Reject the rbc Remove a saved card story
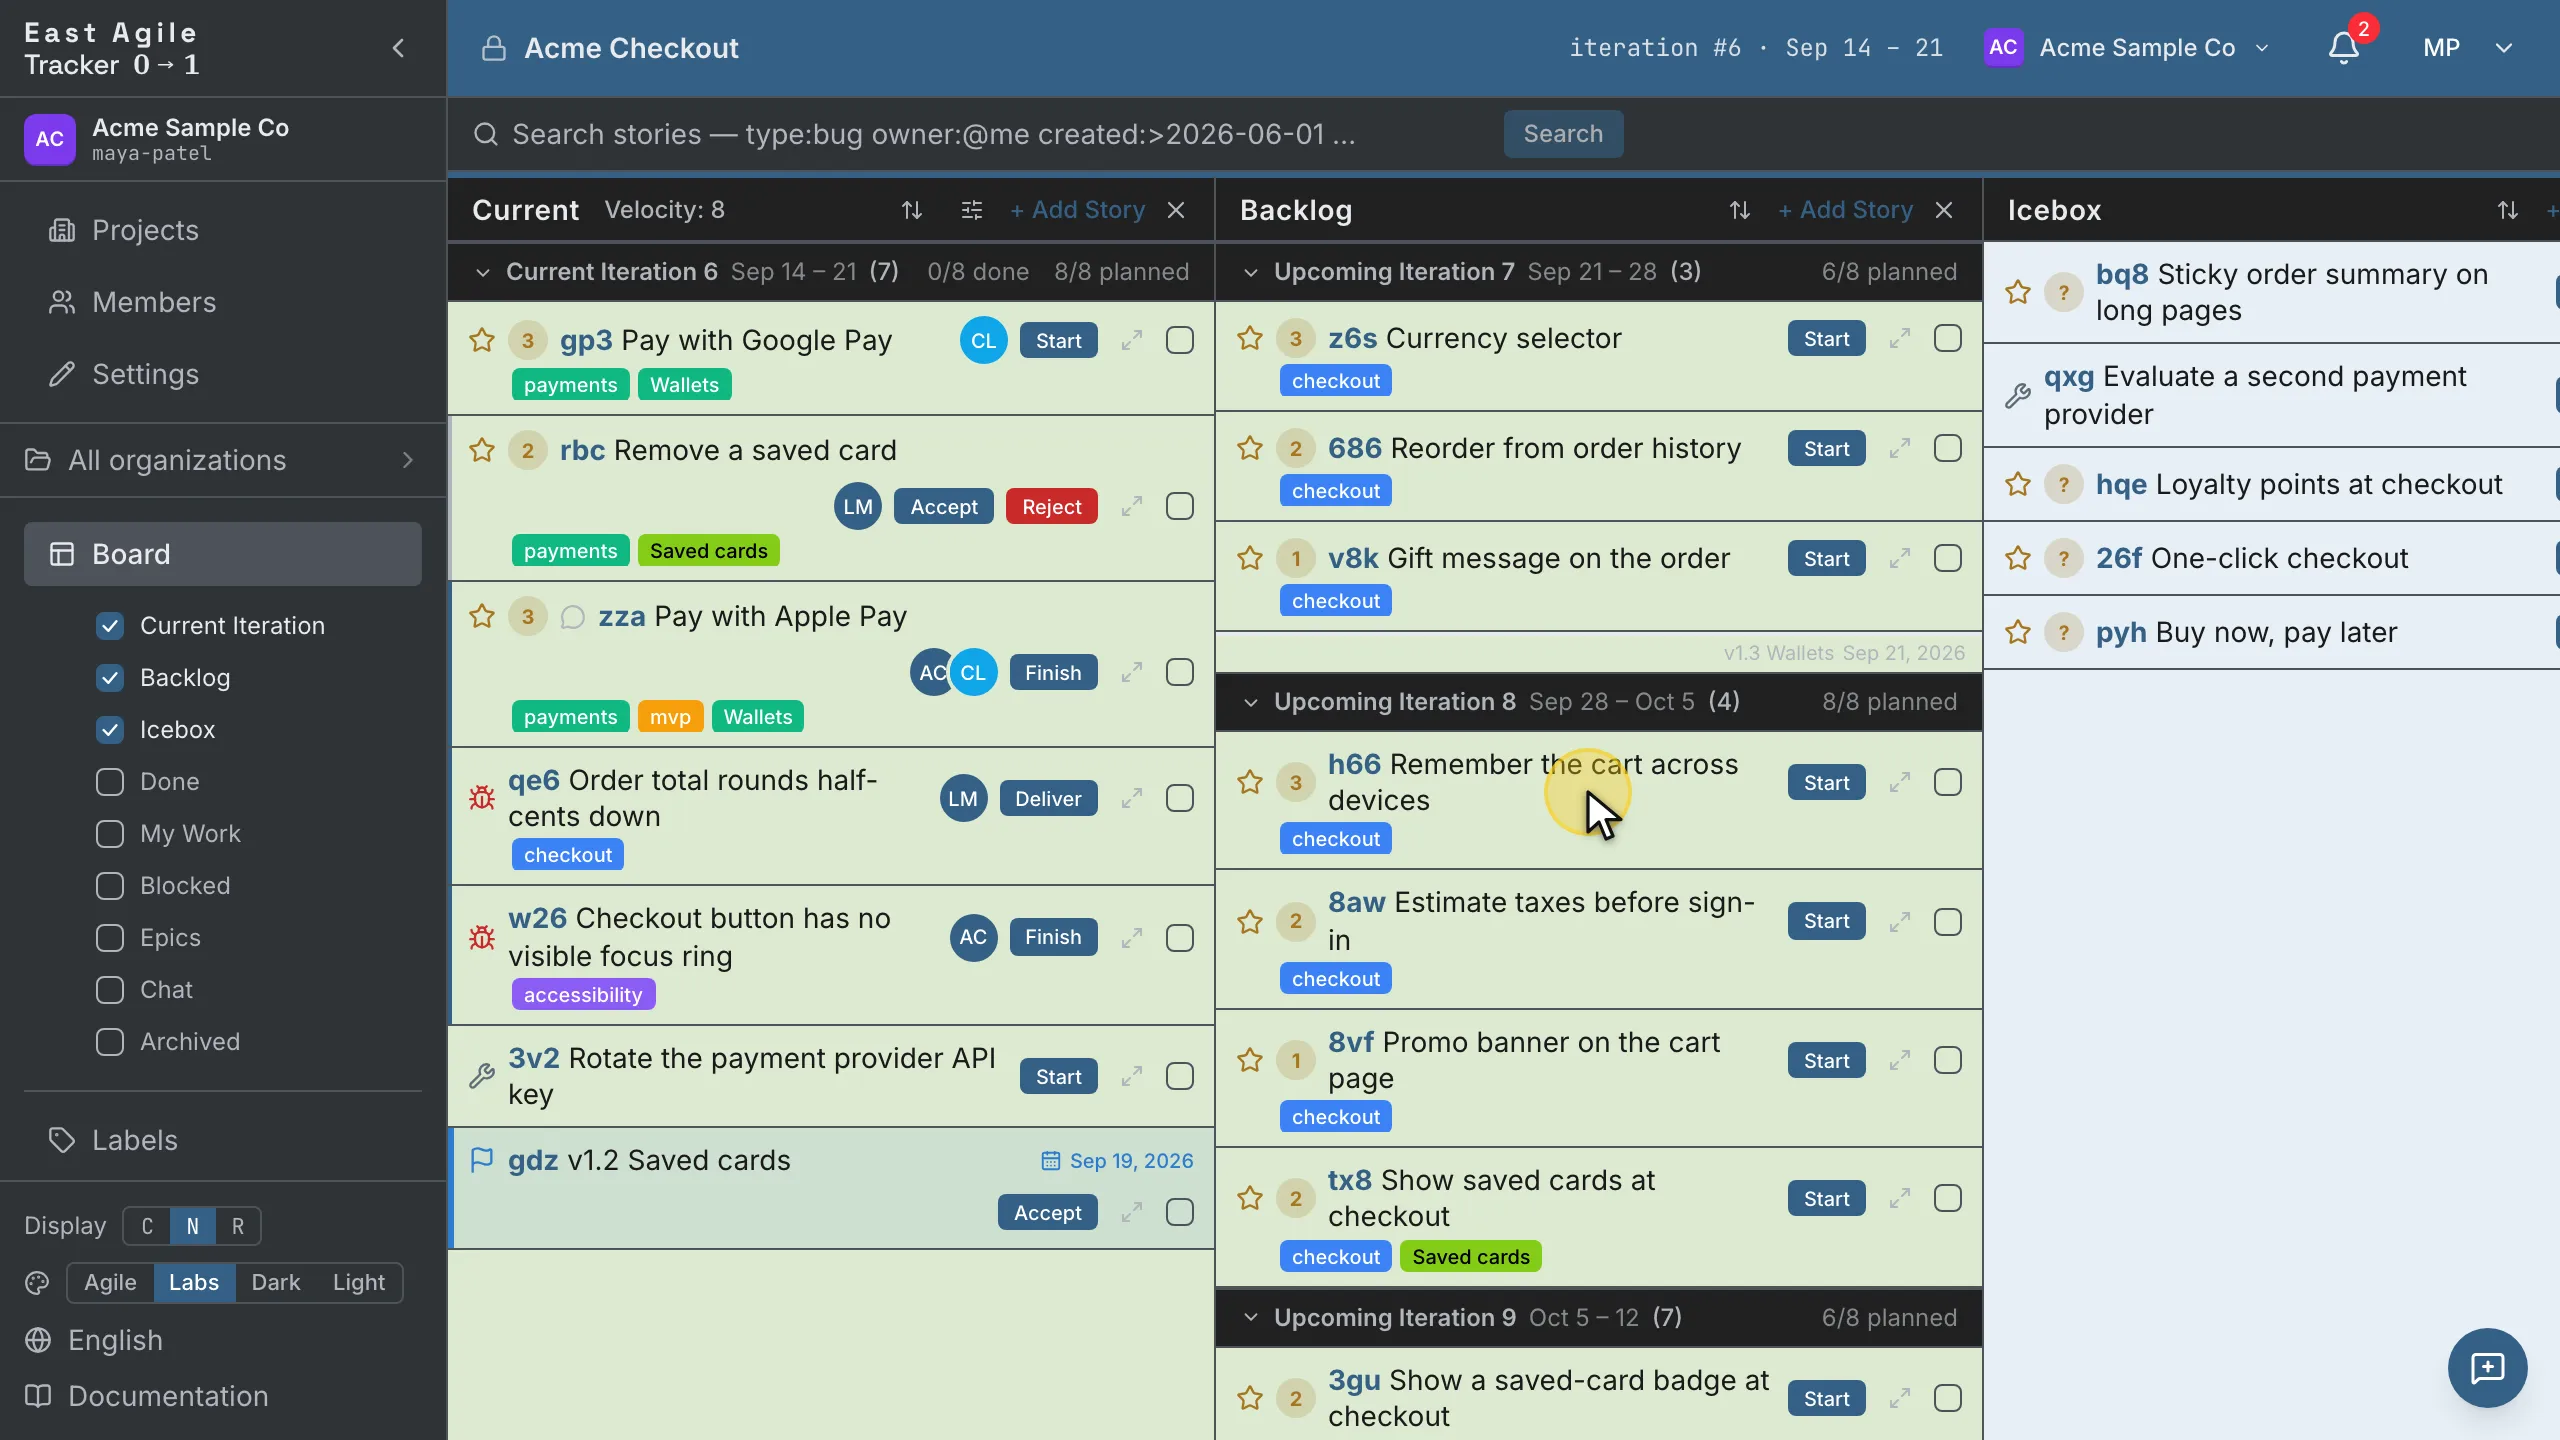 click(1051, 506)
